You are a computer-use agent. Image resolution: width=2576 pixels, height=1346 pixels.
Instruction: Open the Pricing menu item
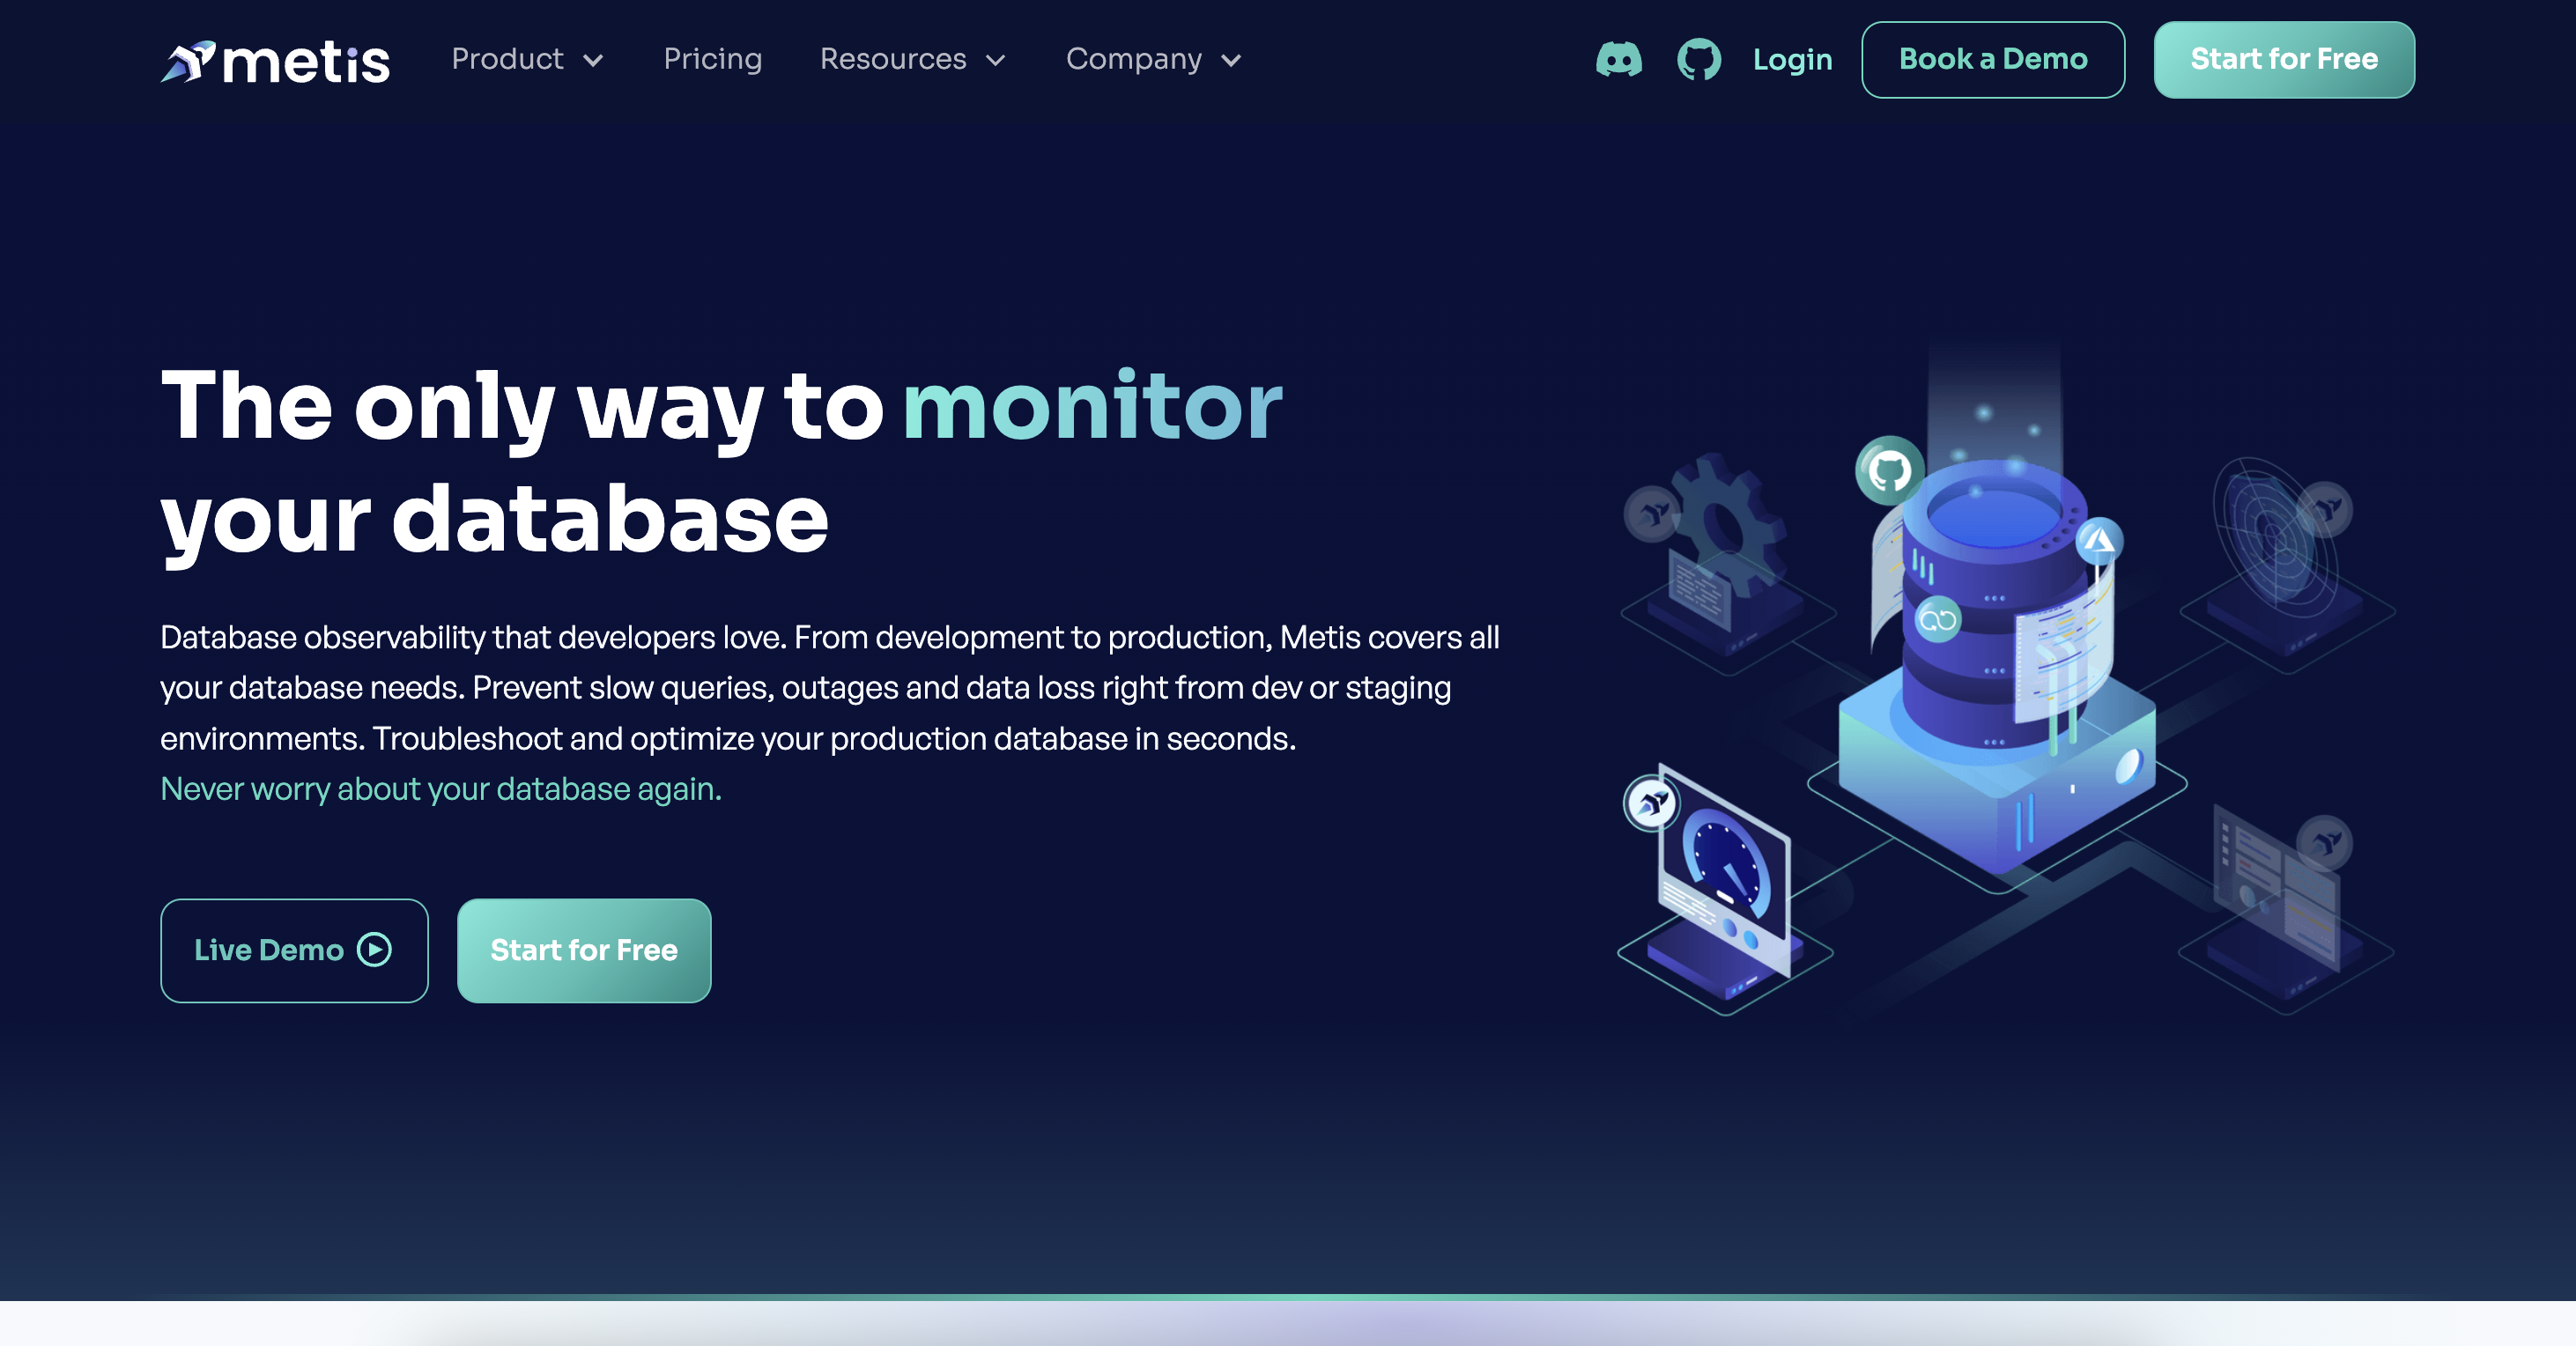(x=712, y=59)
